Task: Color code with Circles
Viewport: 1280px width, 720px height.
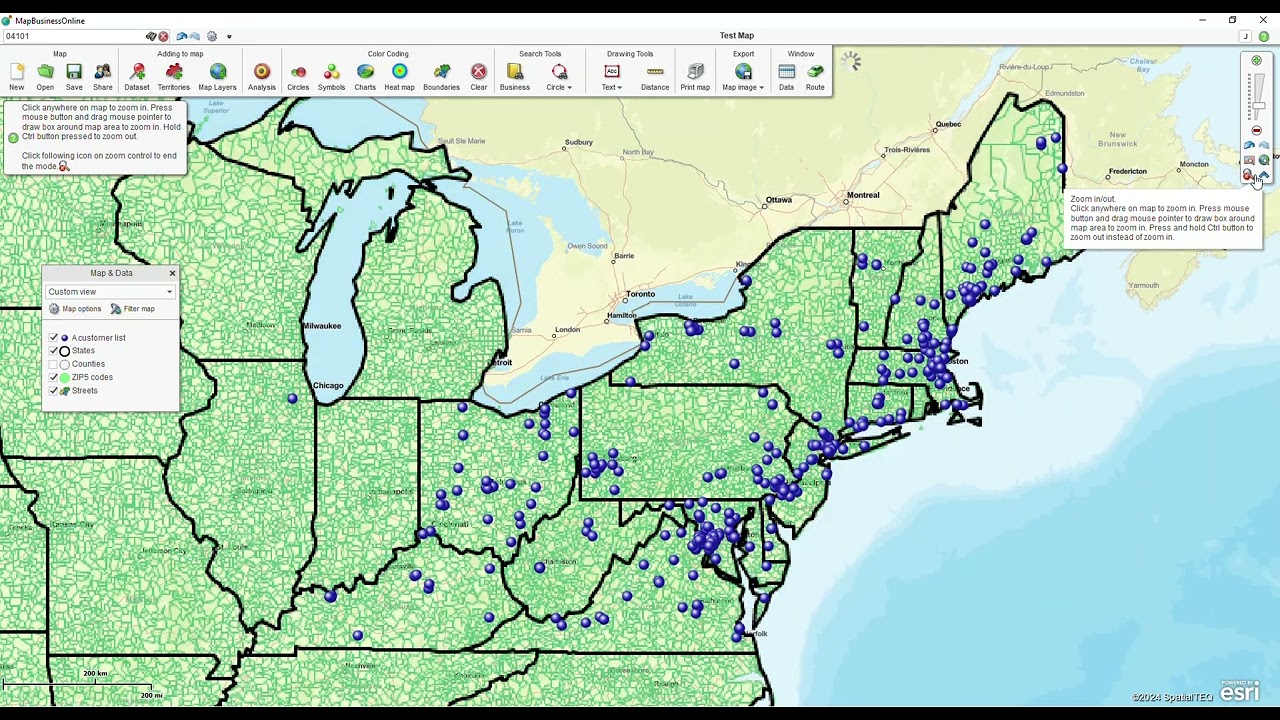Action: point(298,77)
